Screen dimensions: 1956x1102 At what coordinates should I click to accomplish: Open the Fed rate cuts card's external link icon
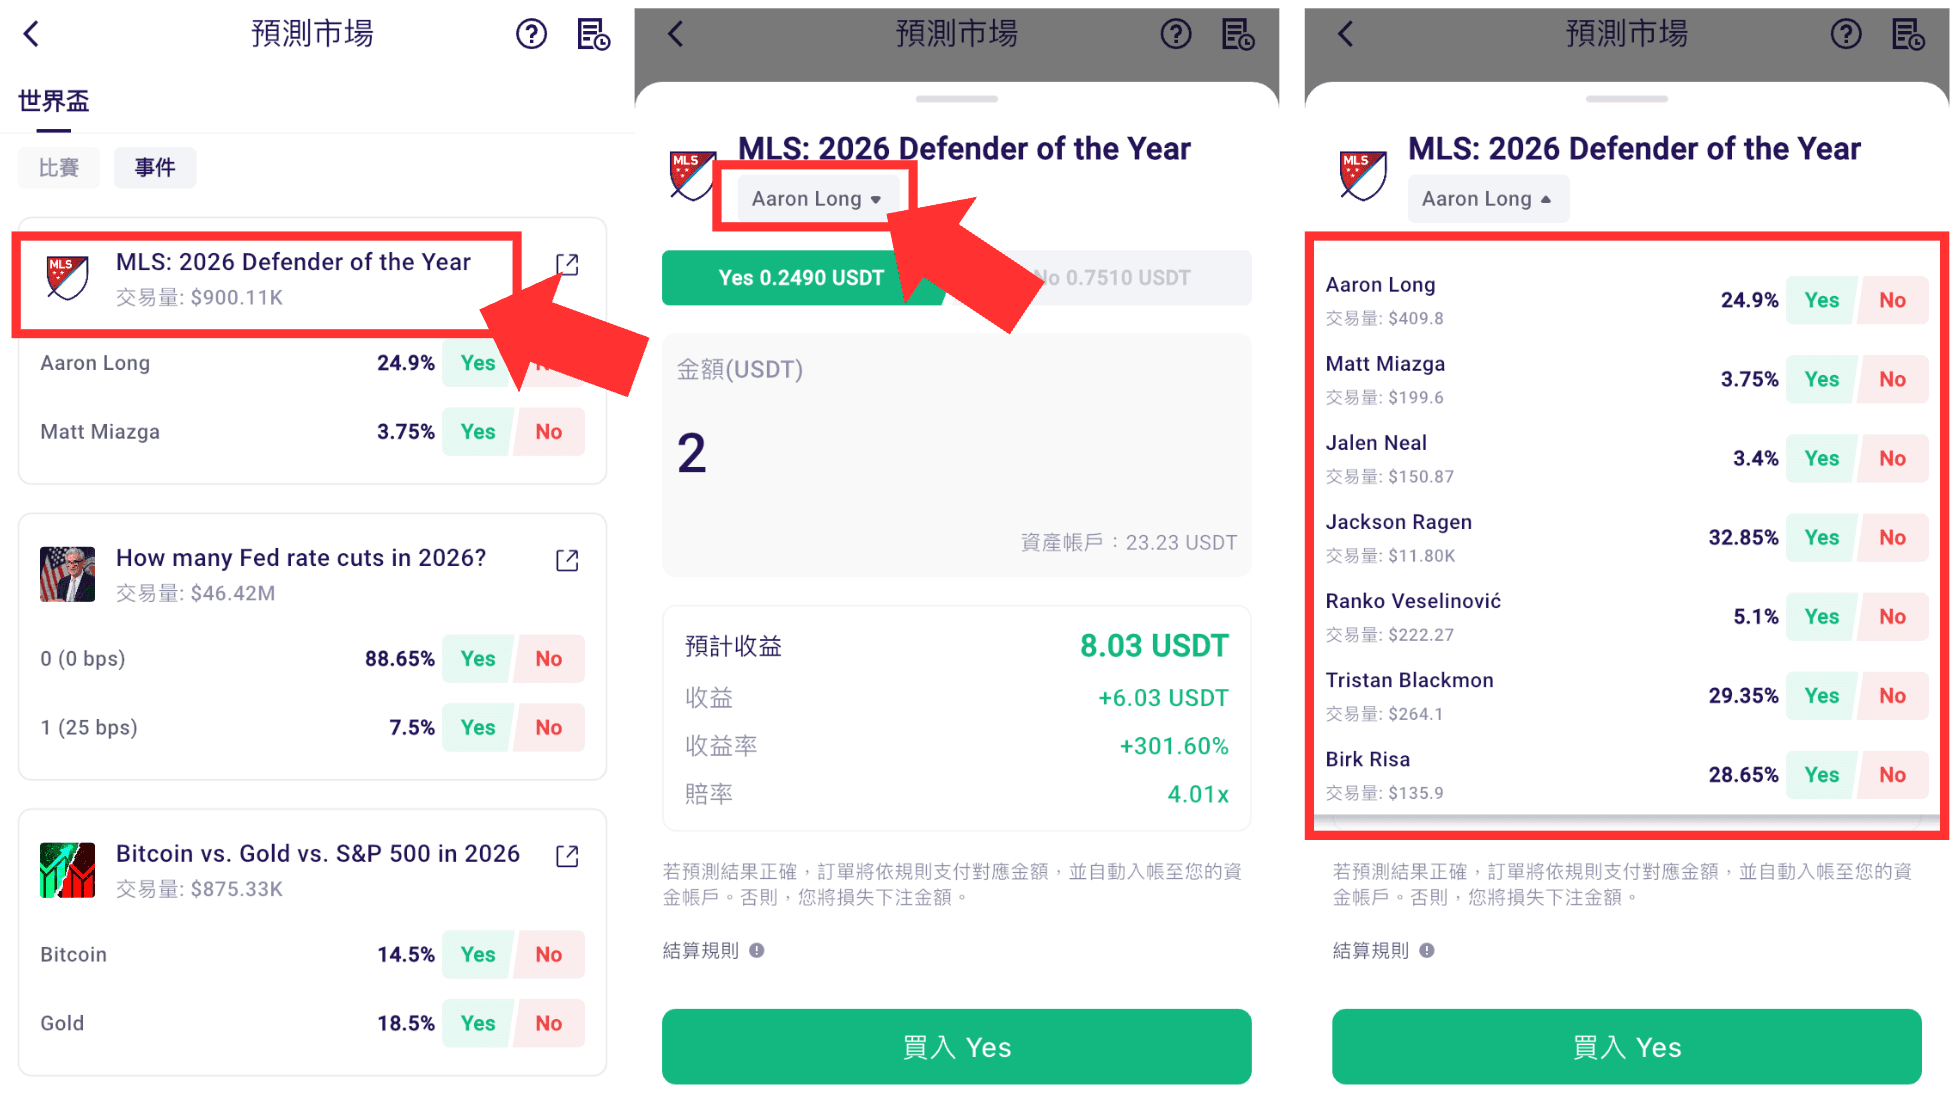pos(567,560)
